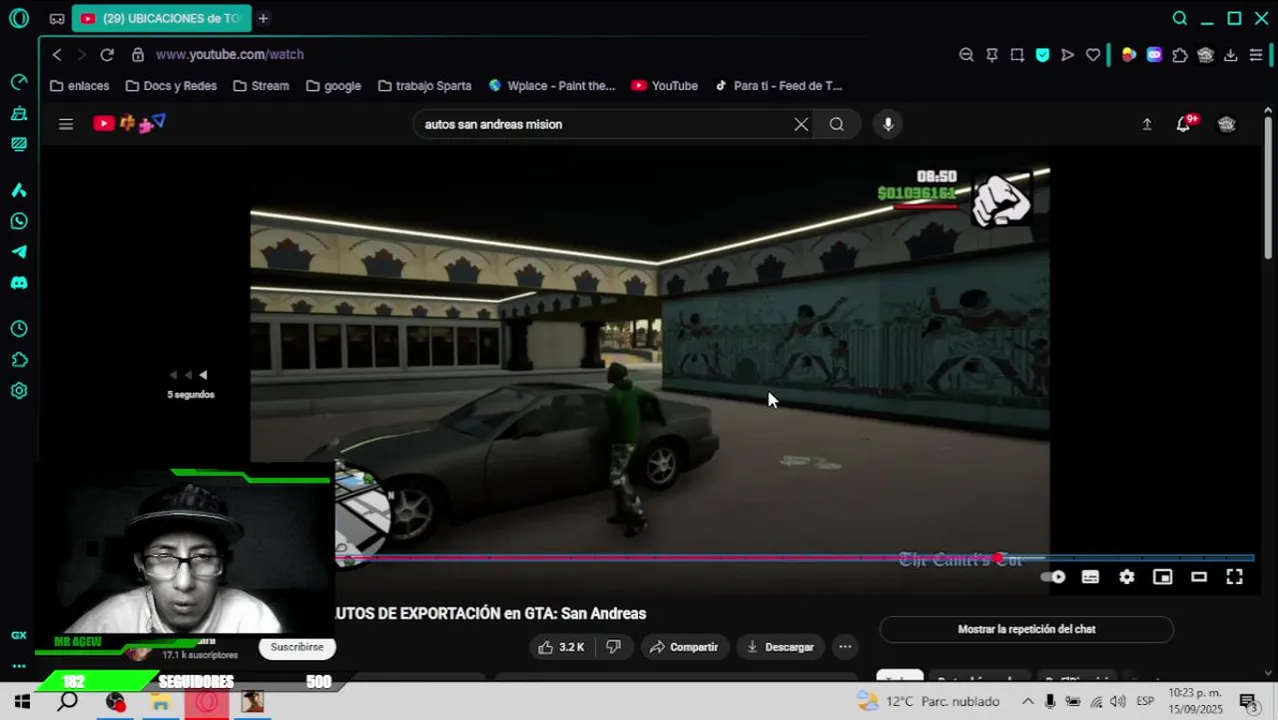1278x720 pixels.
Task: Open WhatsApp in the sidebar
Action: [18, 221]
